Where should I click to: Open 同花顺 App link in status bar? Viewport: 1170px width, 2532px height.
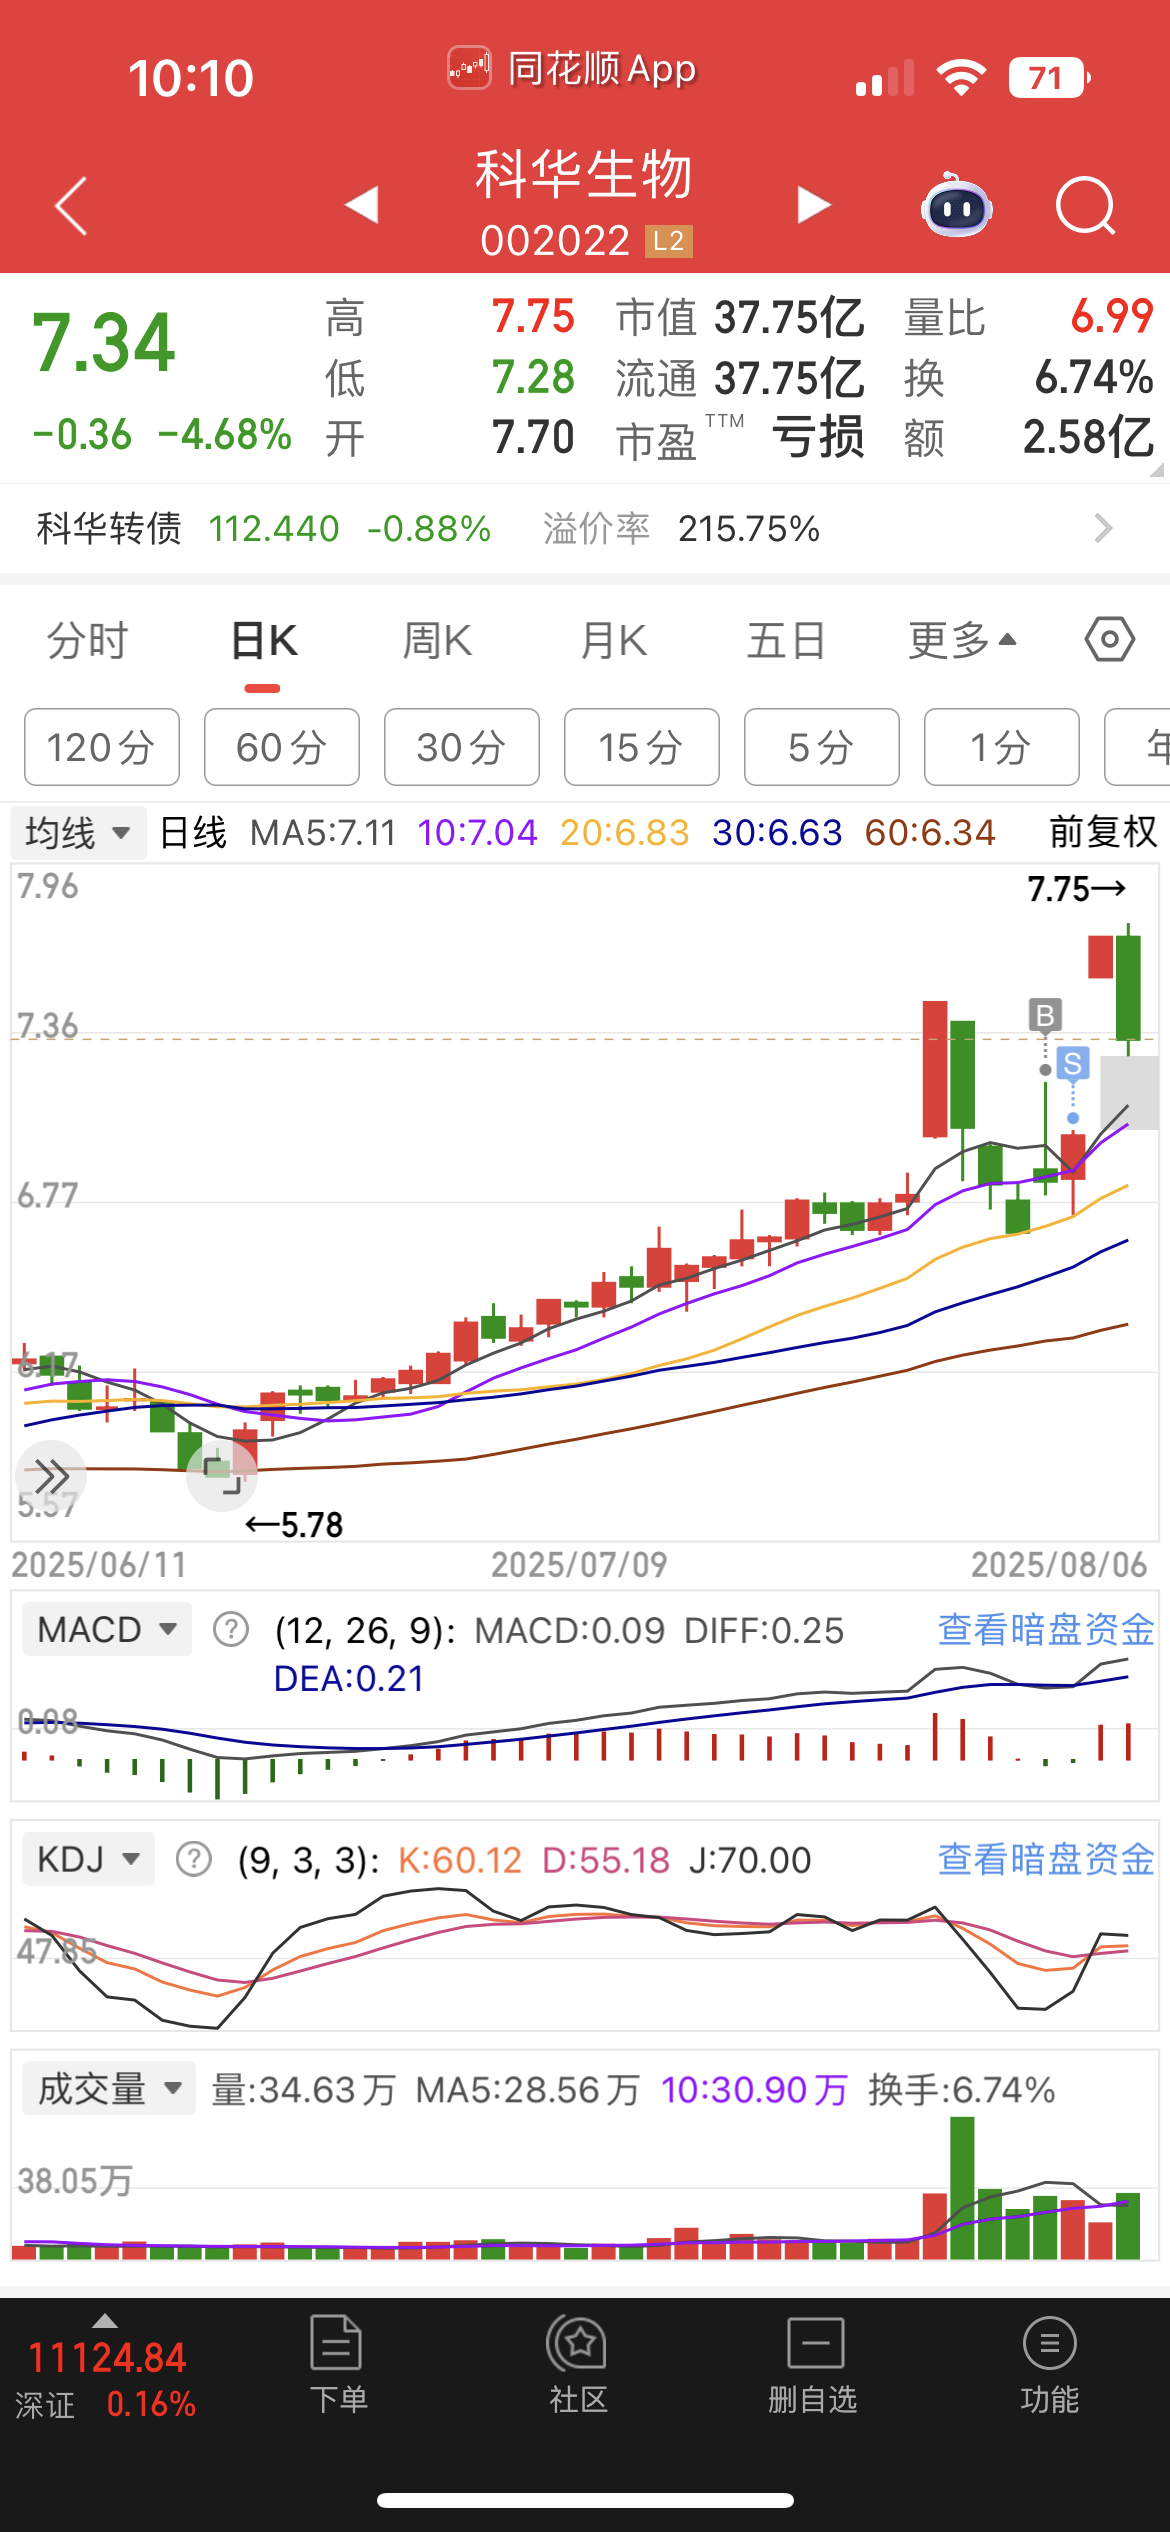pos(572,69)
